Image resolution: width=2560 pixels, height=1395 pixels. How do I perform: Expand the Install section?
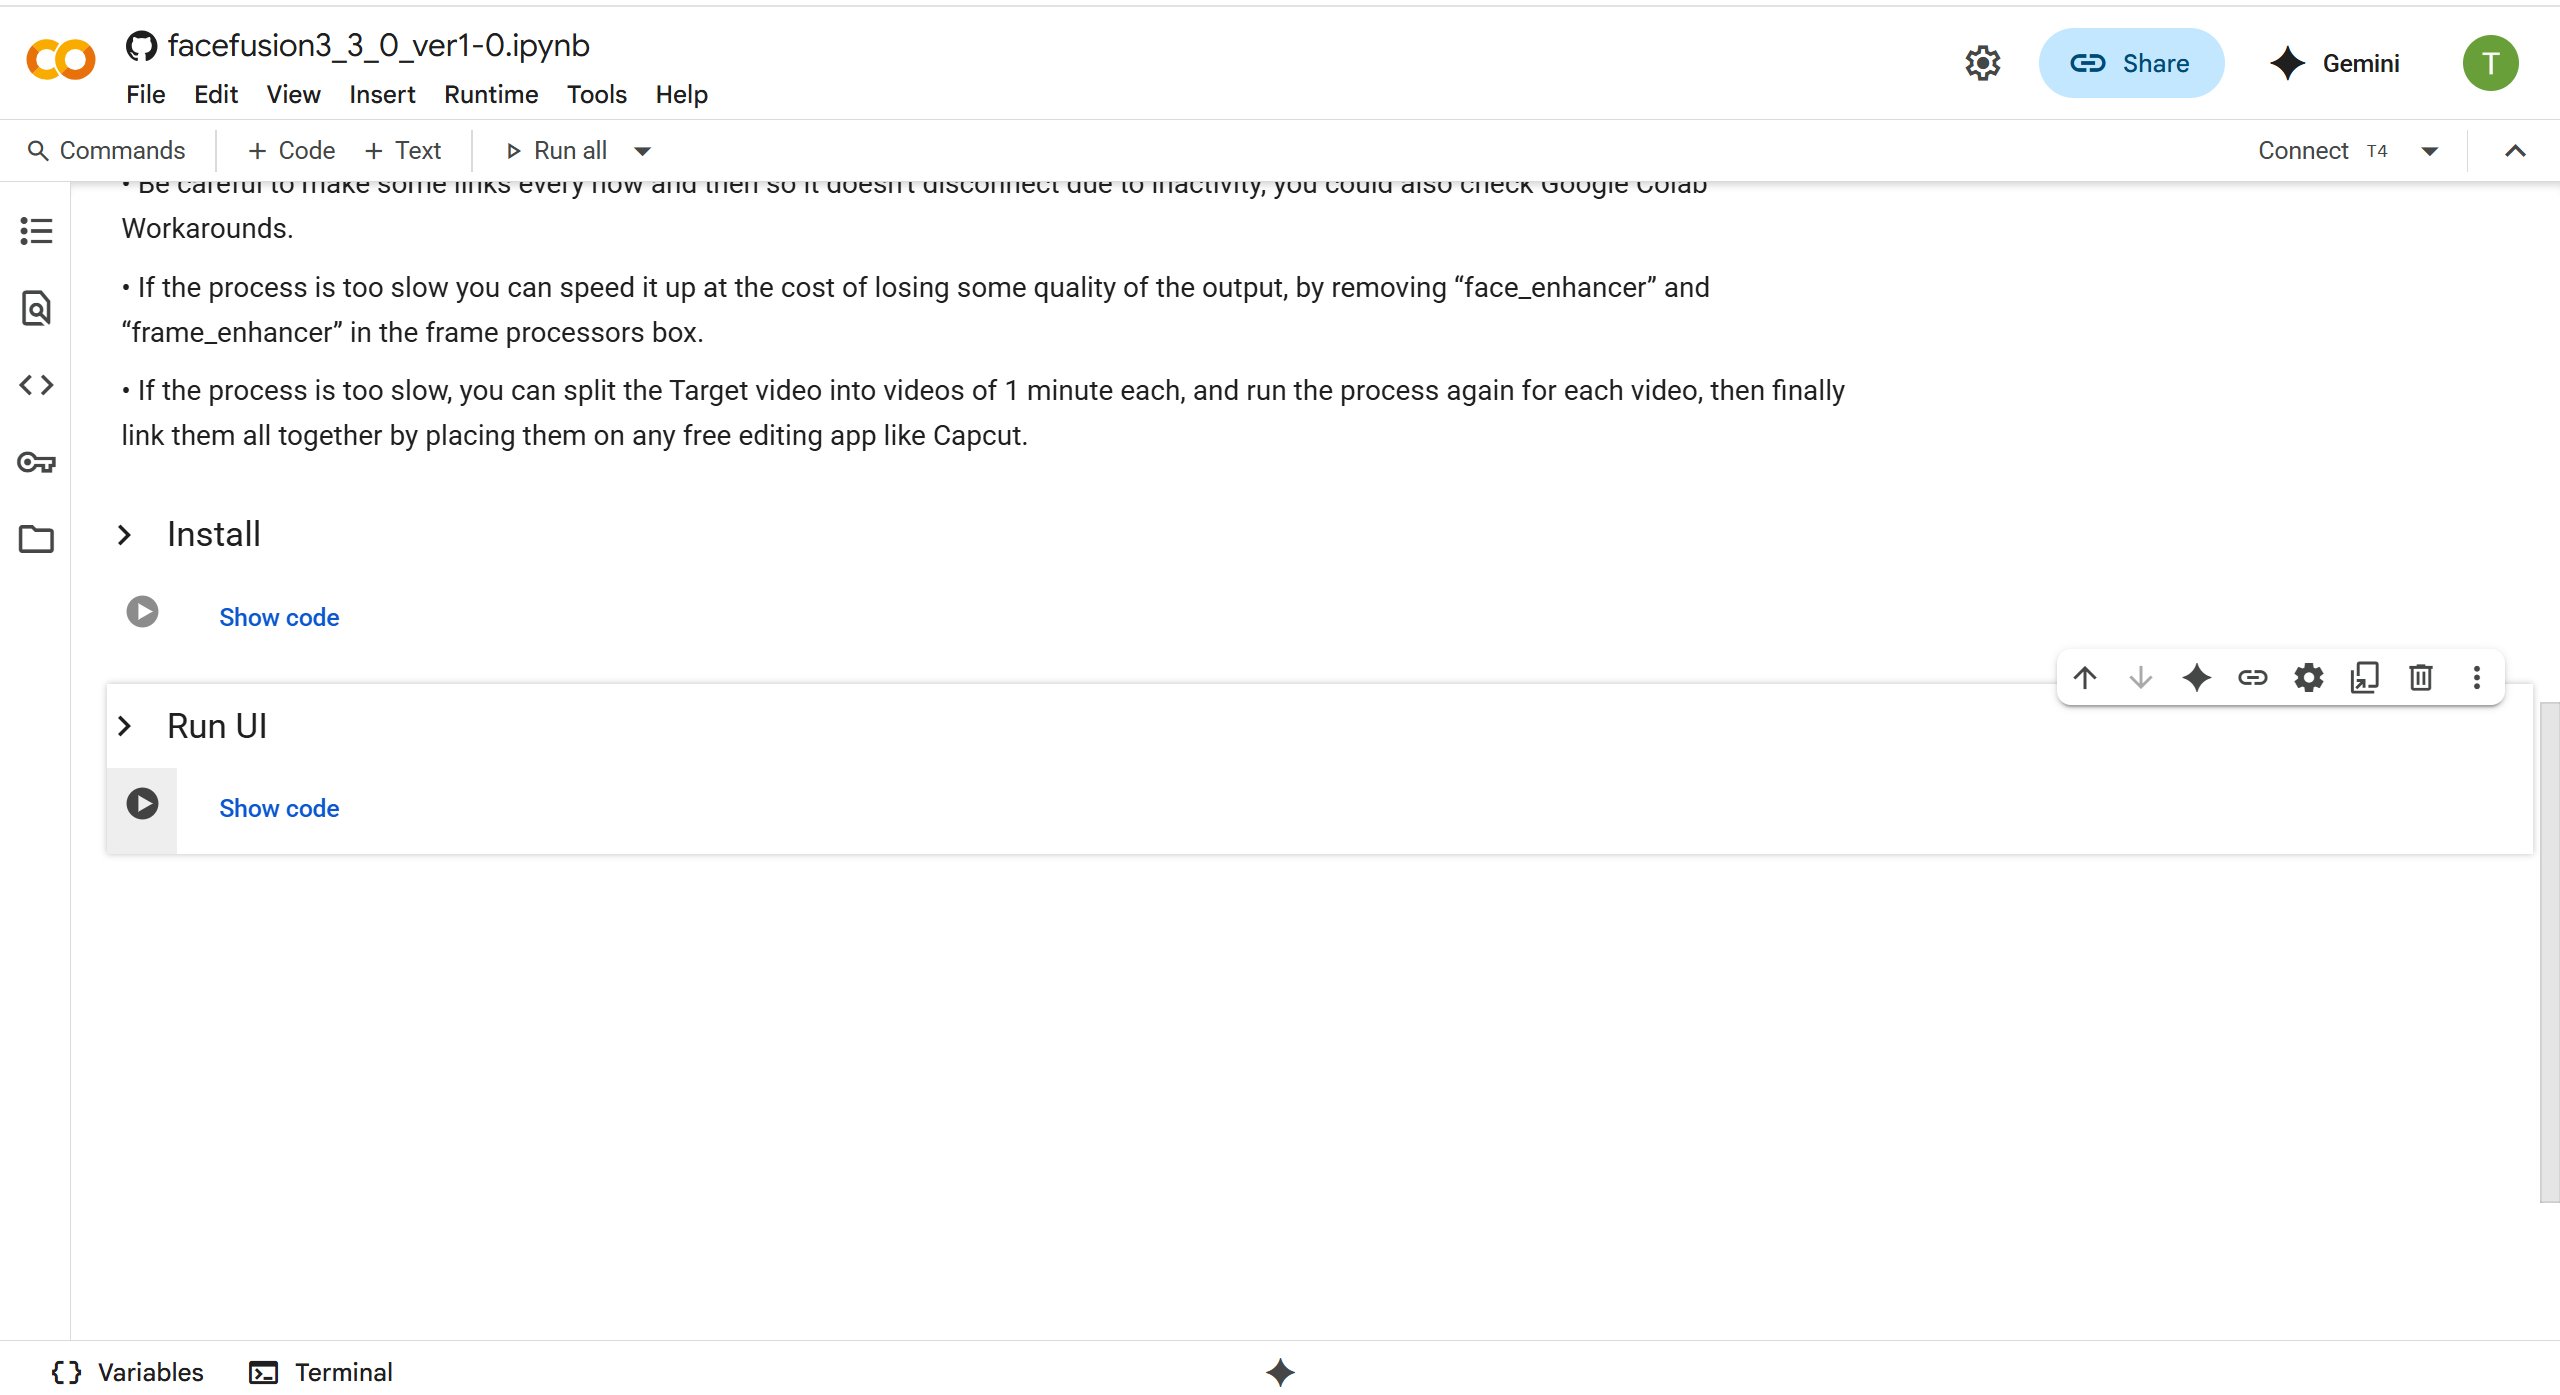125,535
